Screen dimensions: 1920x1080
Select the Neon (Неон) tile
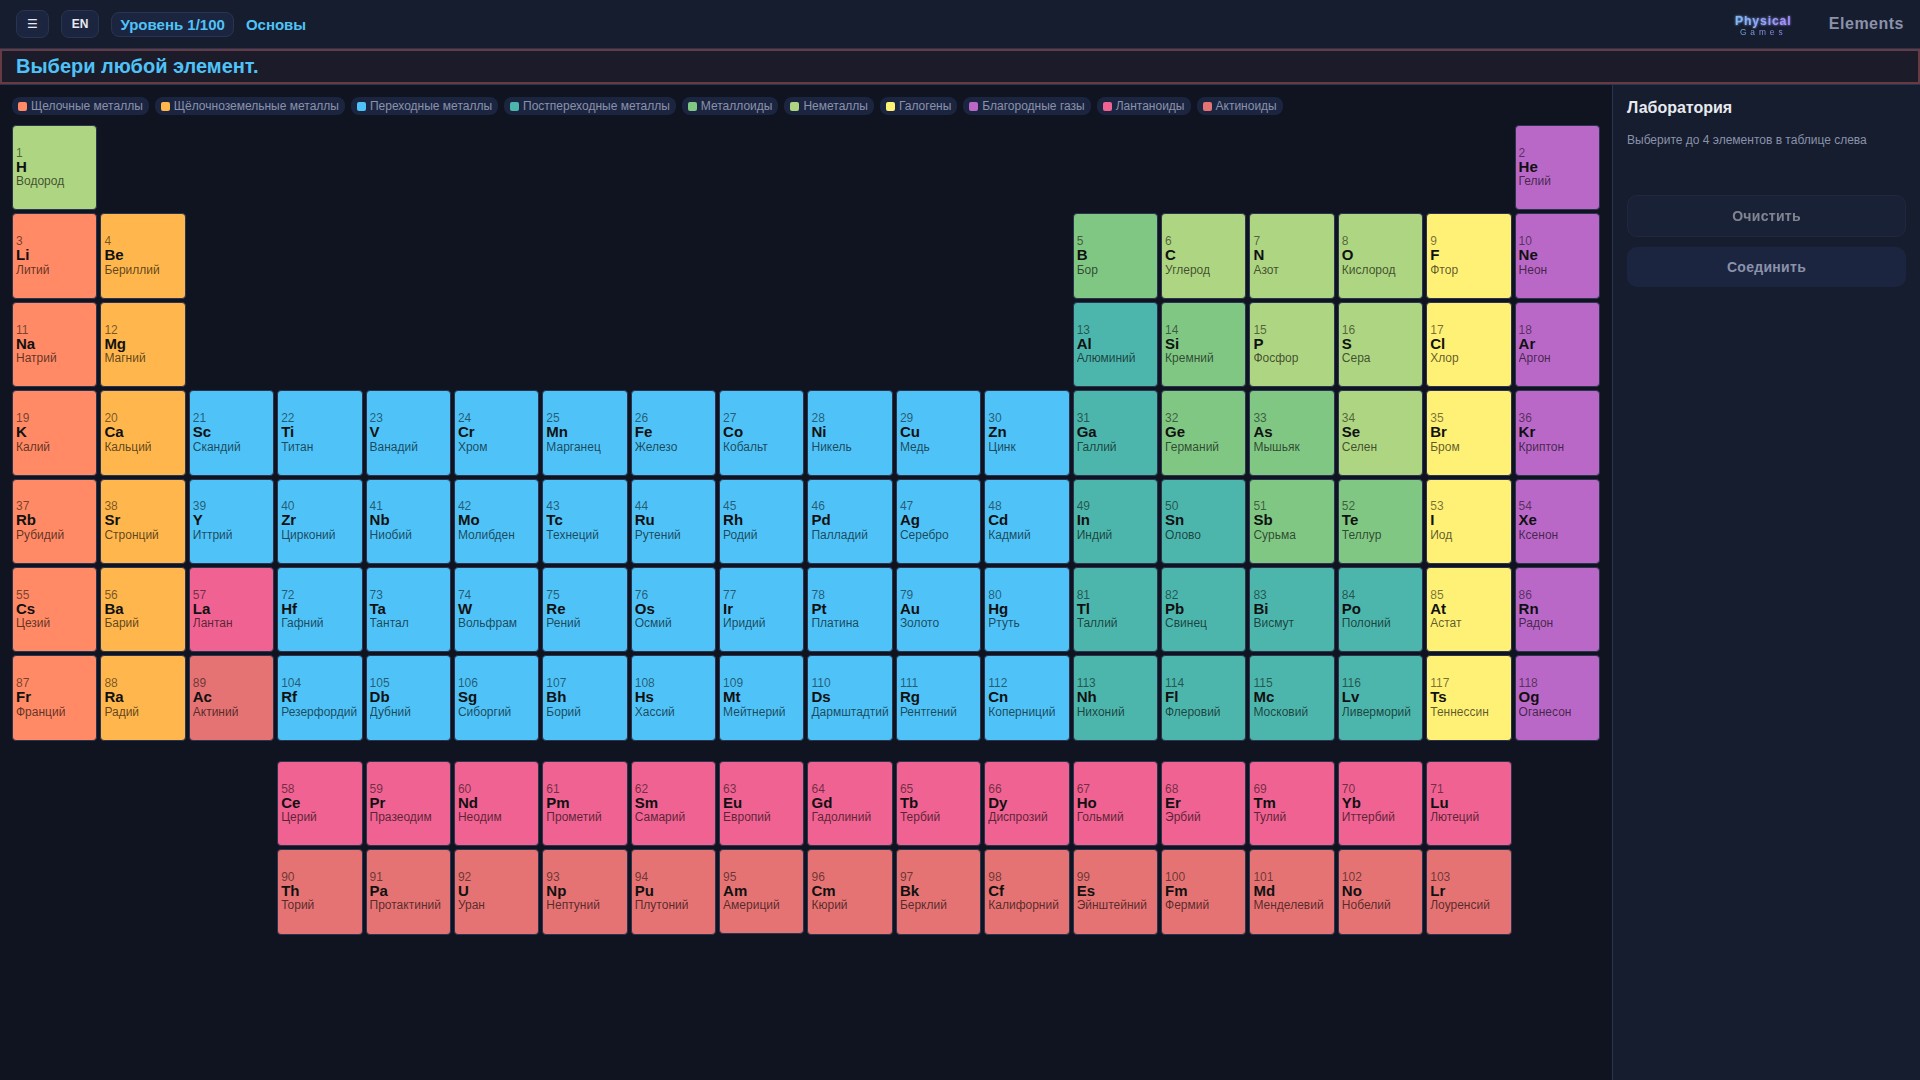(x=1557, y=256)
